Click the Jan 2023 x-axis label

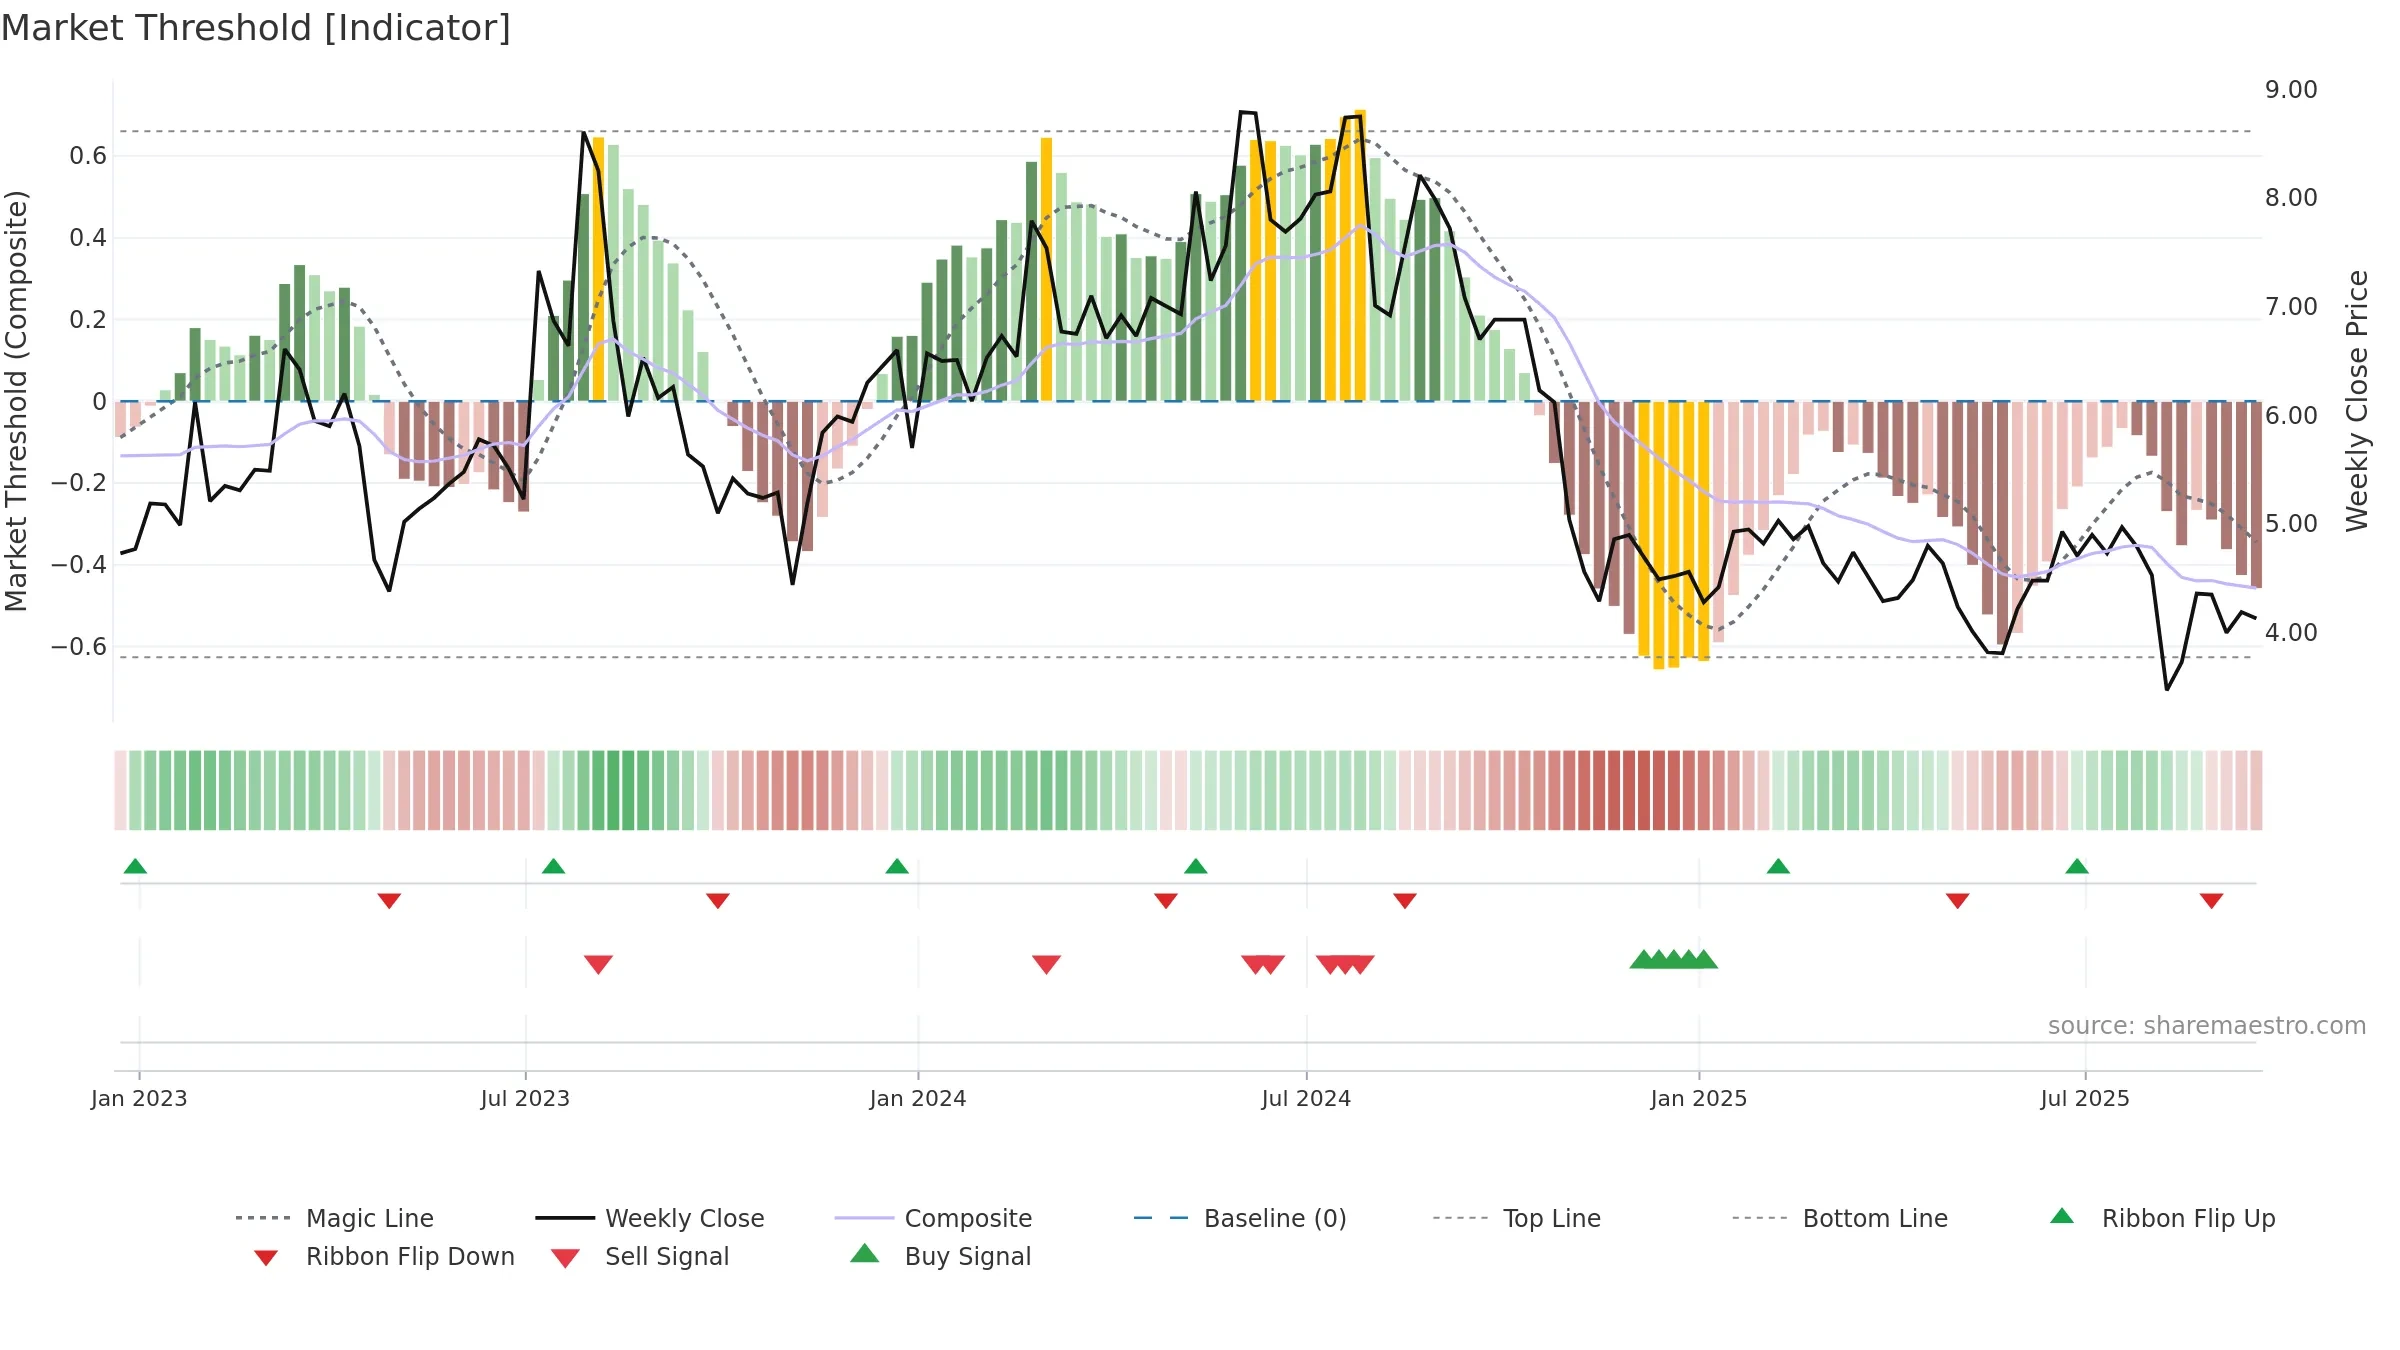(x=139, y=1099)
